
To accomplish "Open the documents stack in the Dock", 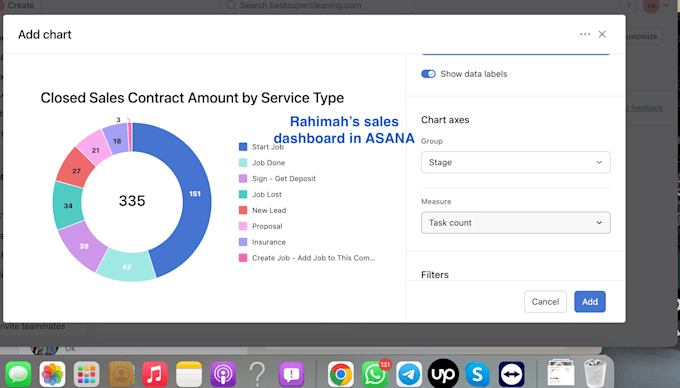I will [x=561, y=373].
